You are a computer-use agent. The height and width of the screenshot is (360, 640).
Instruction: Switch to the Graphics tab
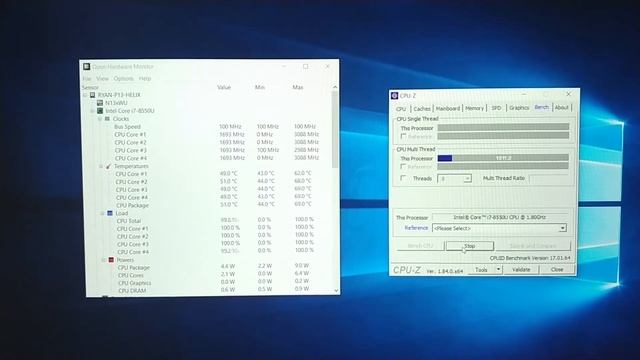tap(519, 108)
